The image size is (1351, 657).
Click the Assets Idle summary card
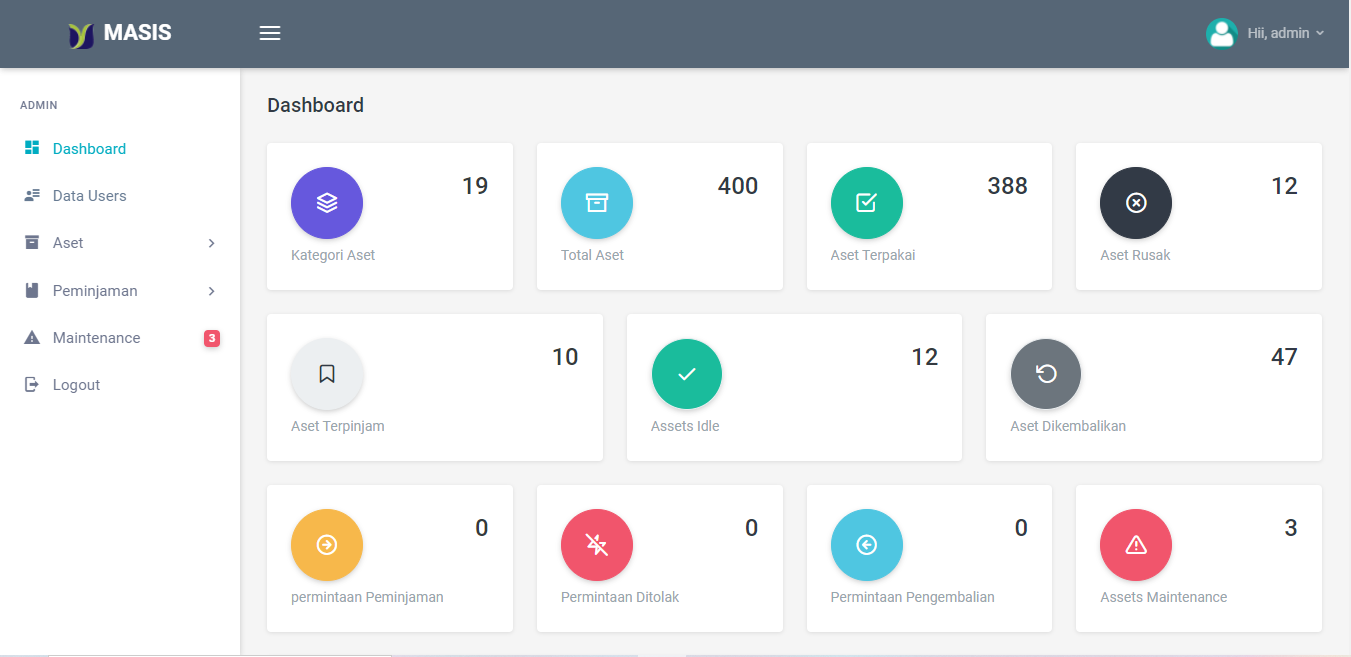pyautogui.click(x=794, y=388)
